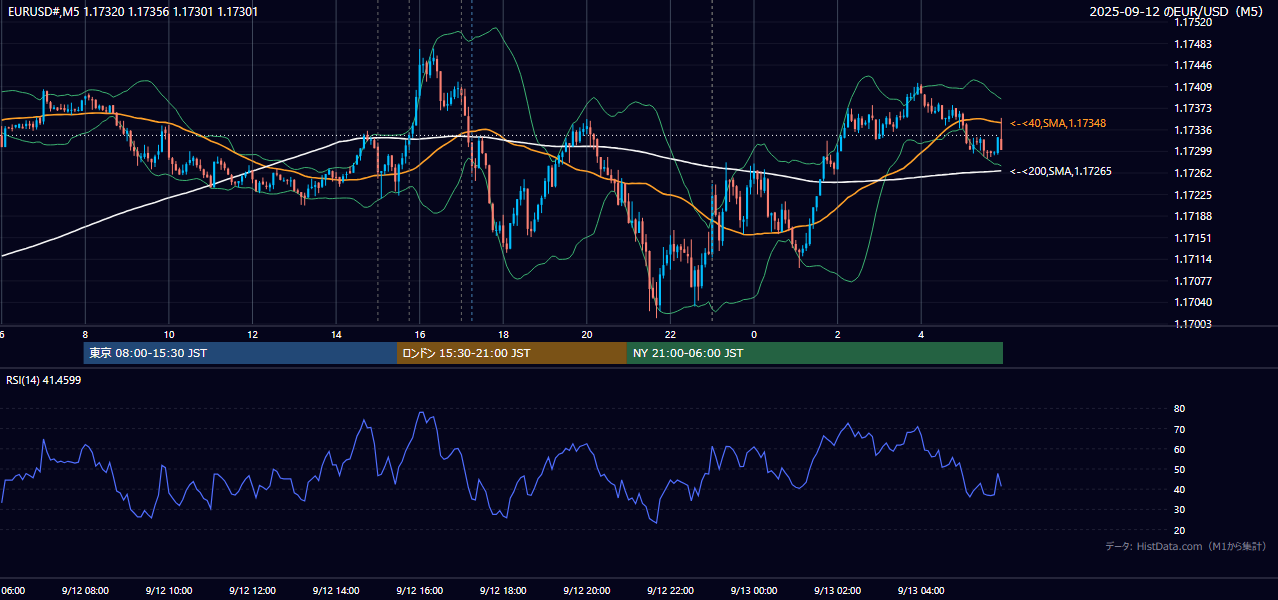Click the 1.17151 price axis label

tap(1193, 238)
